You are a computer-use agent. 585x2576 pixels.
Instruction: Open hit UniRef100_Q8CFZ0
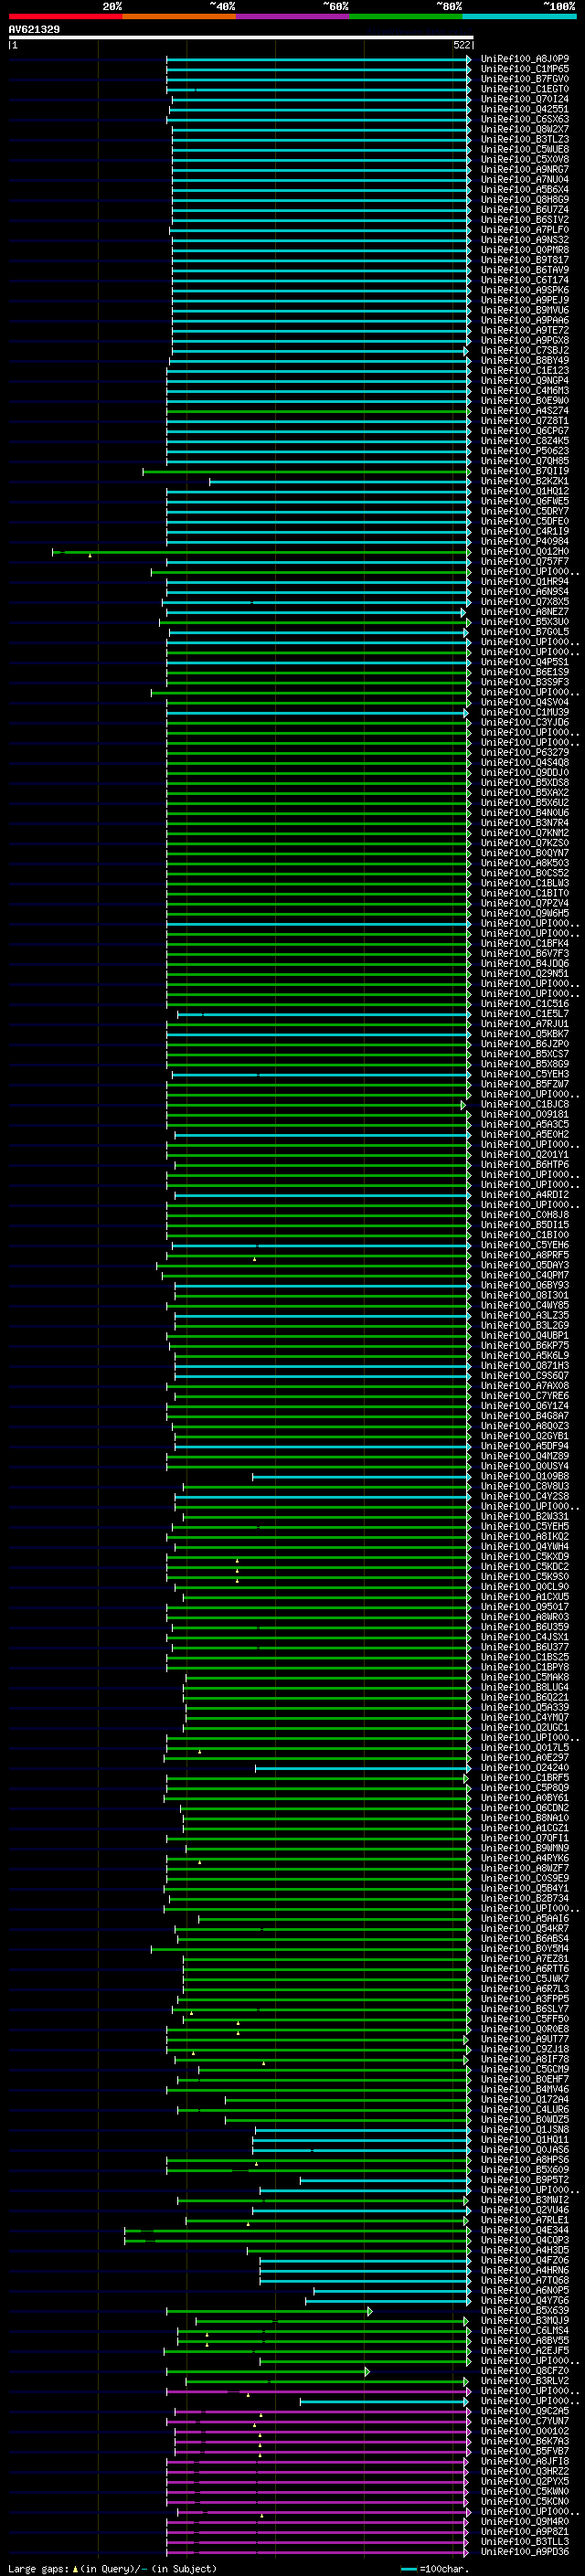(x=524, y=2371)
